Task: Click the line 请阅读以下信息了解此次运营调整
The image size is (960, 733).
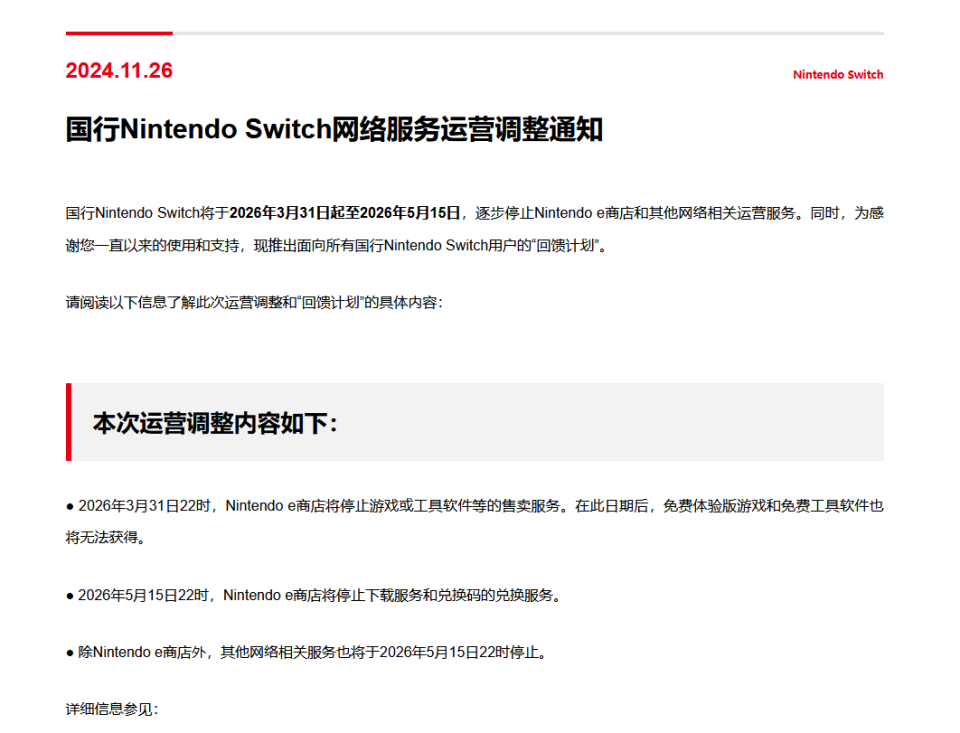Action: 254,303
